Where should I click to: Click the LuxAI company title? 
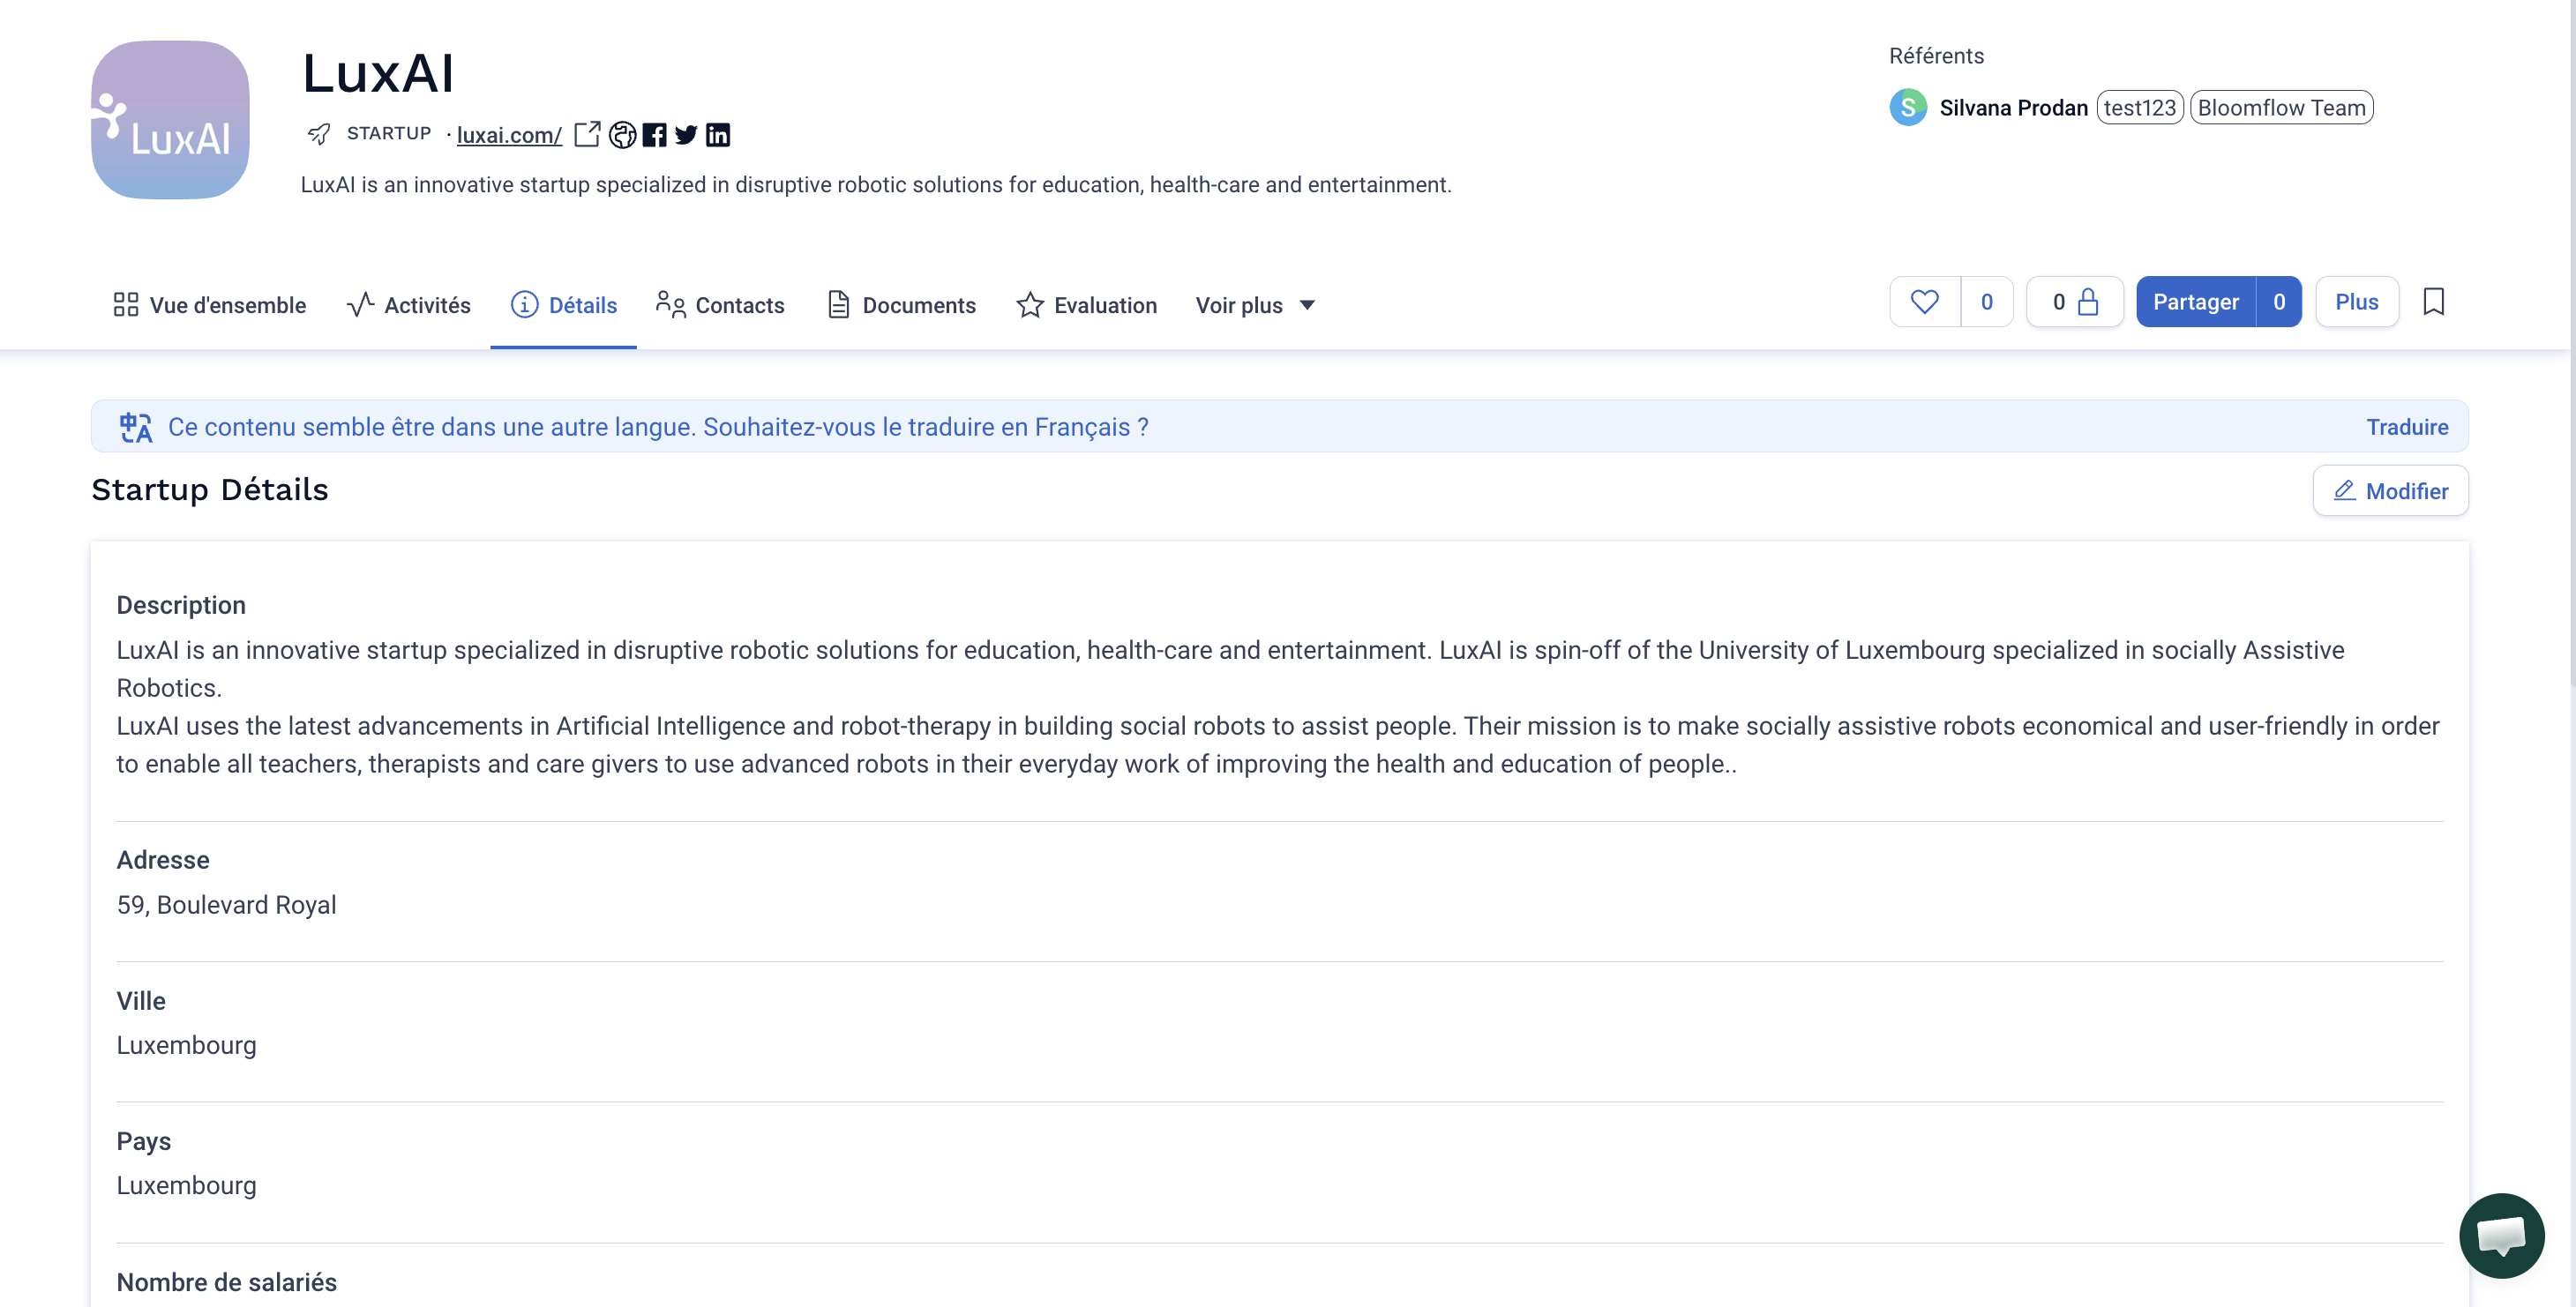pos(378,73)
